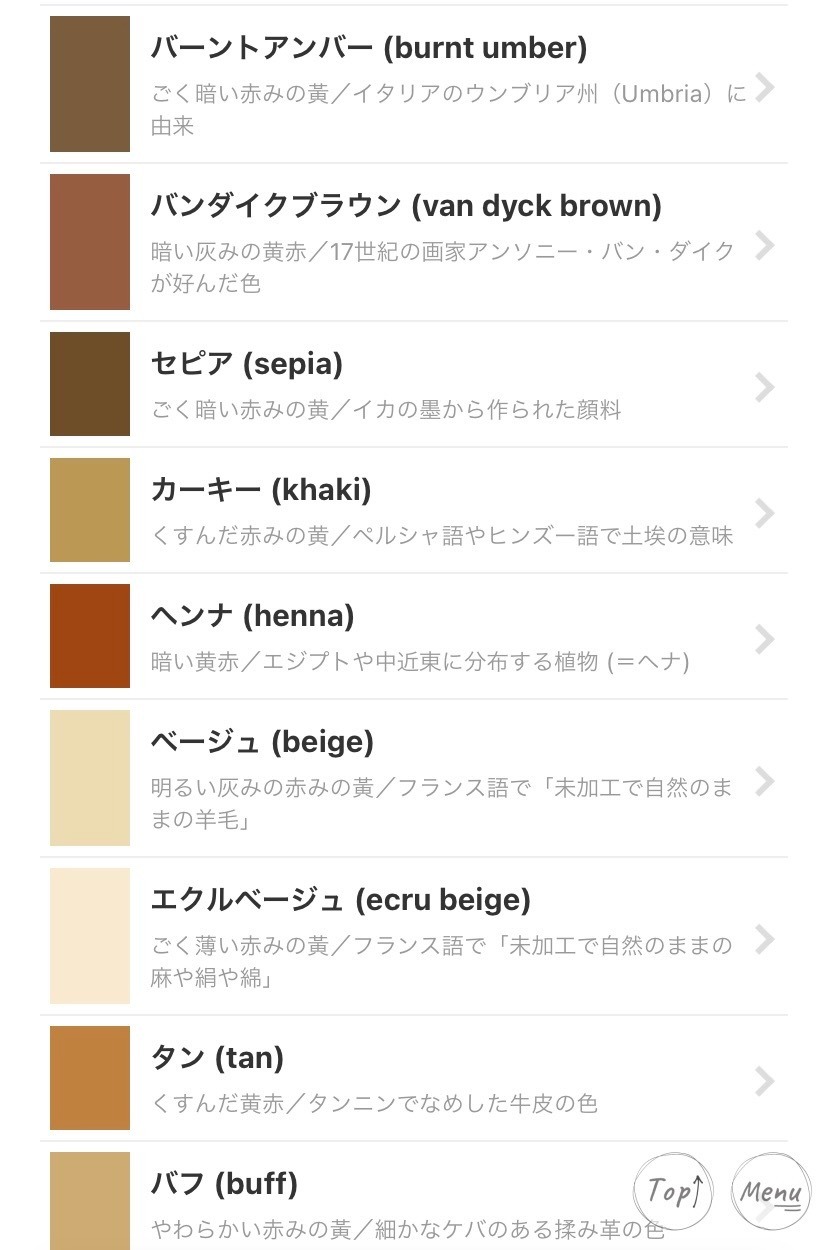Tap the ecru beige row arrow

pyautogui.click(x=765, y=940)
